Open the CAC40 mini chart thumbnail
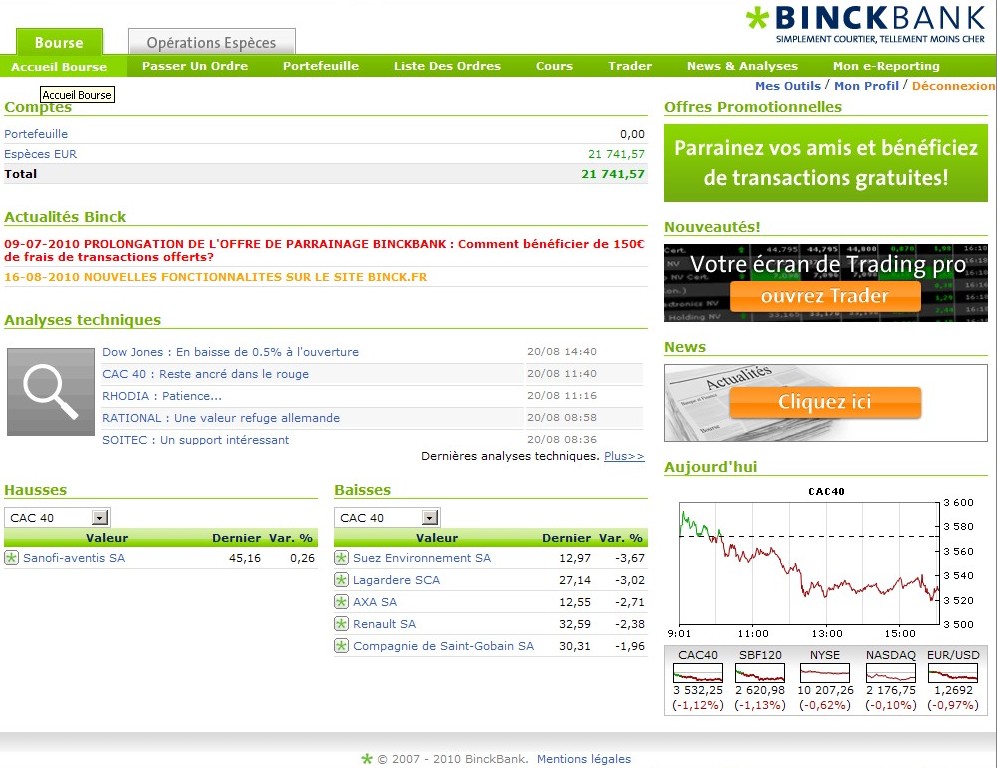This screenshot has height=768, width=997. [x=698, y=673]
